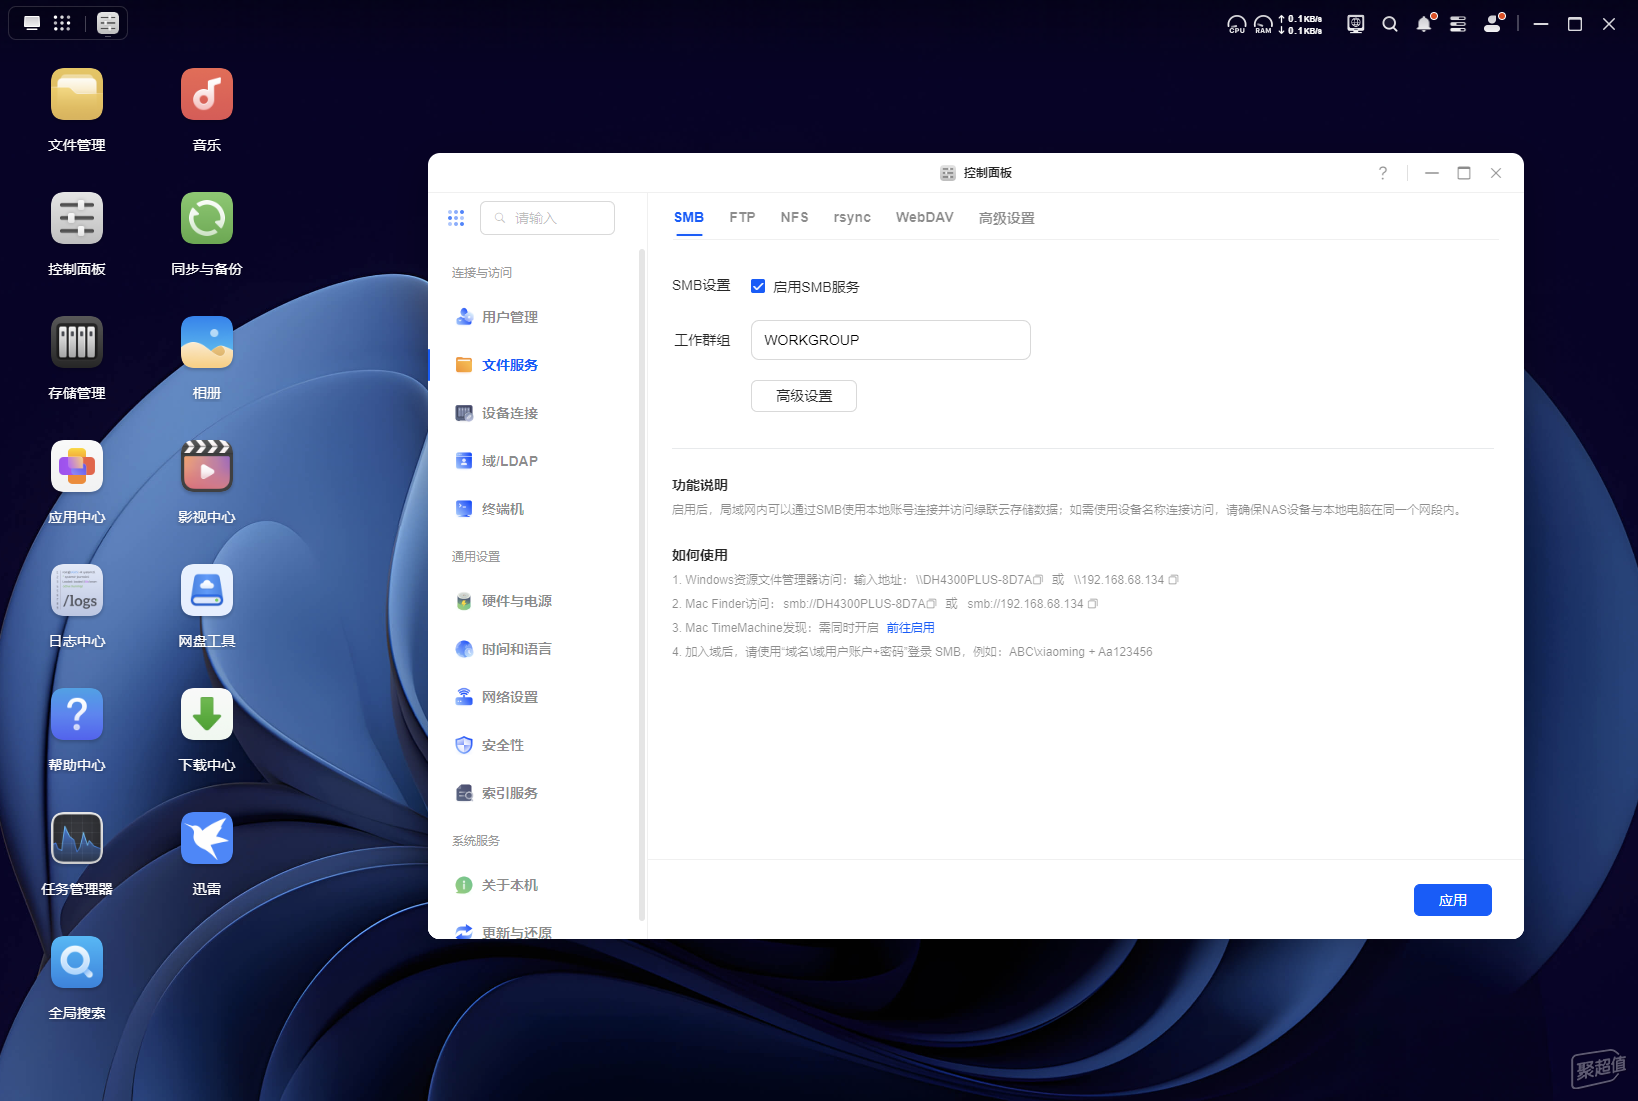
Task: Open 同步与备份 app icon
Action: 207,218
